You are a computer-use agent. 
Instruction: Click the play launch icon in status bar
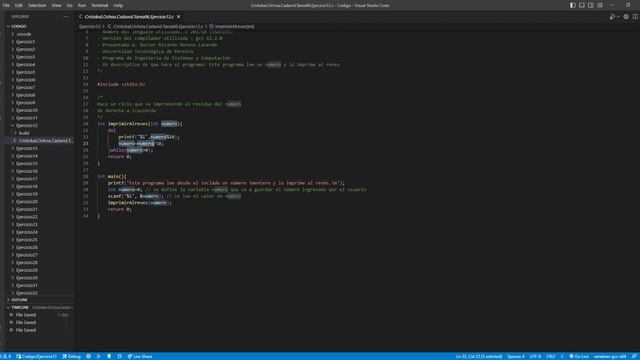click(98, 356)
